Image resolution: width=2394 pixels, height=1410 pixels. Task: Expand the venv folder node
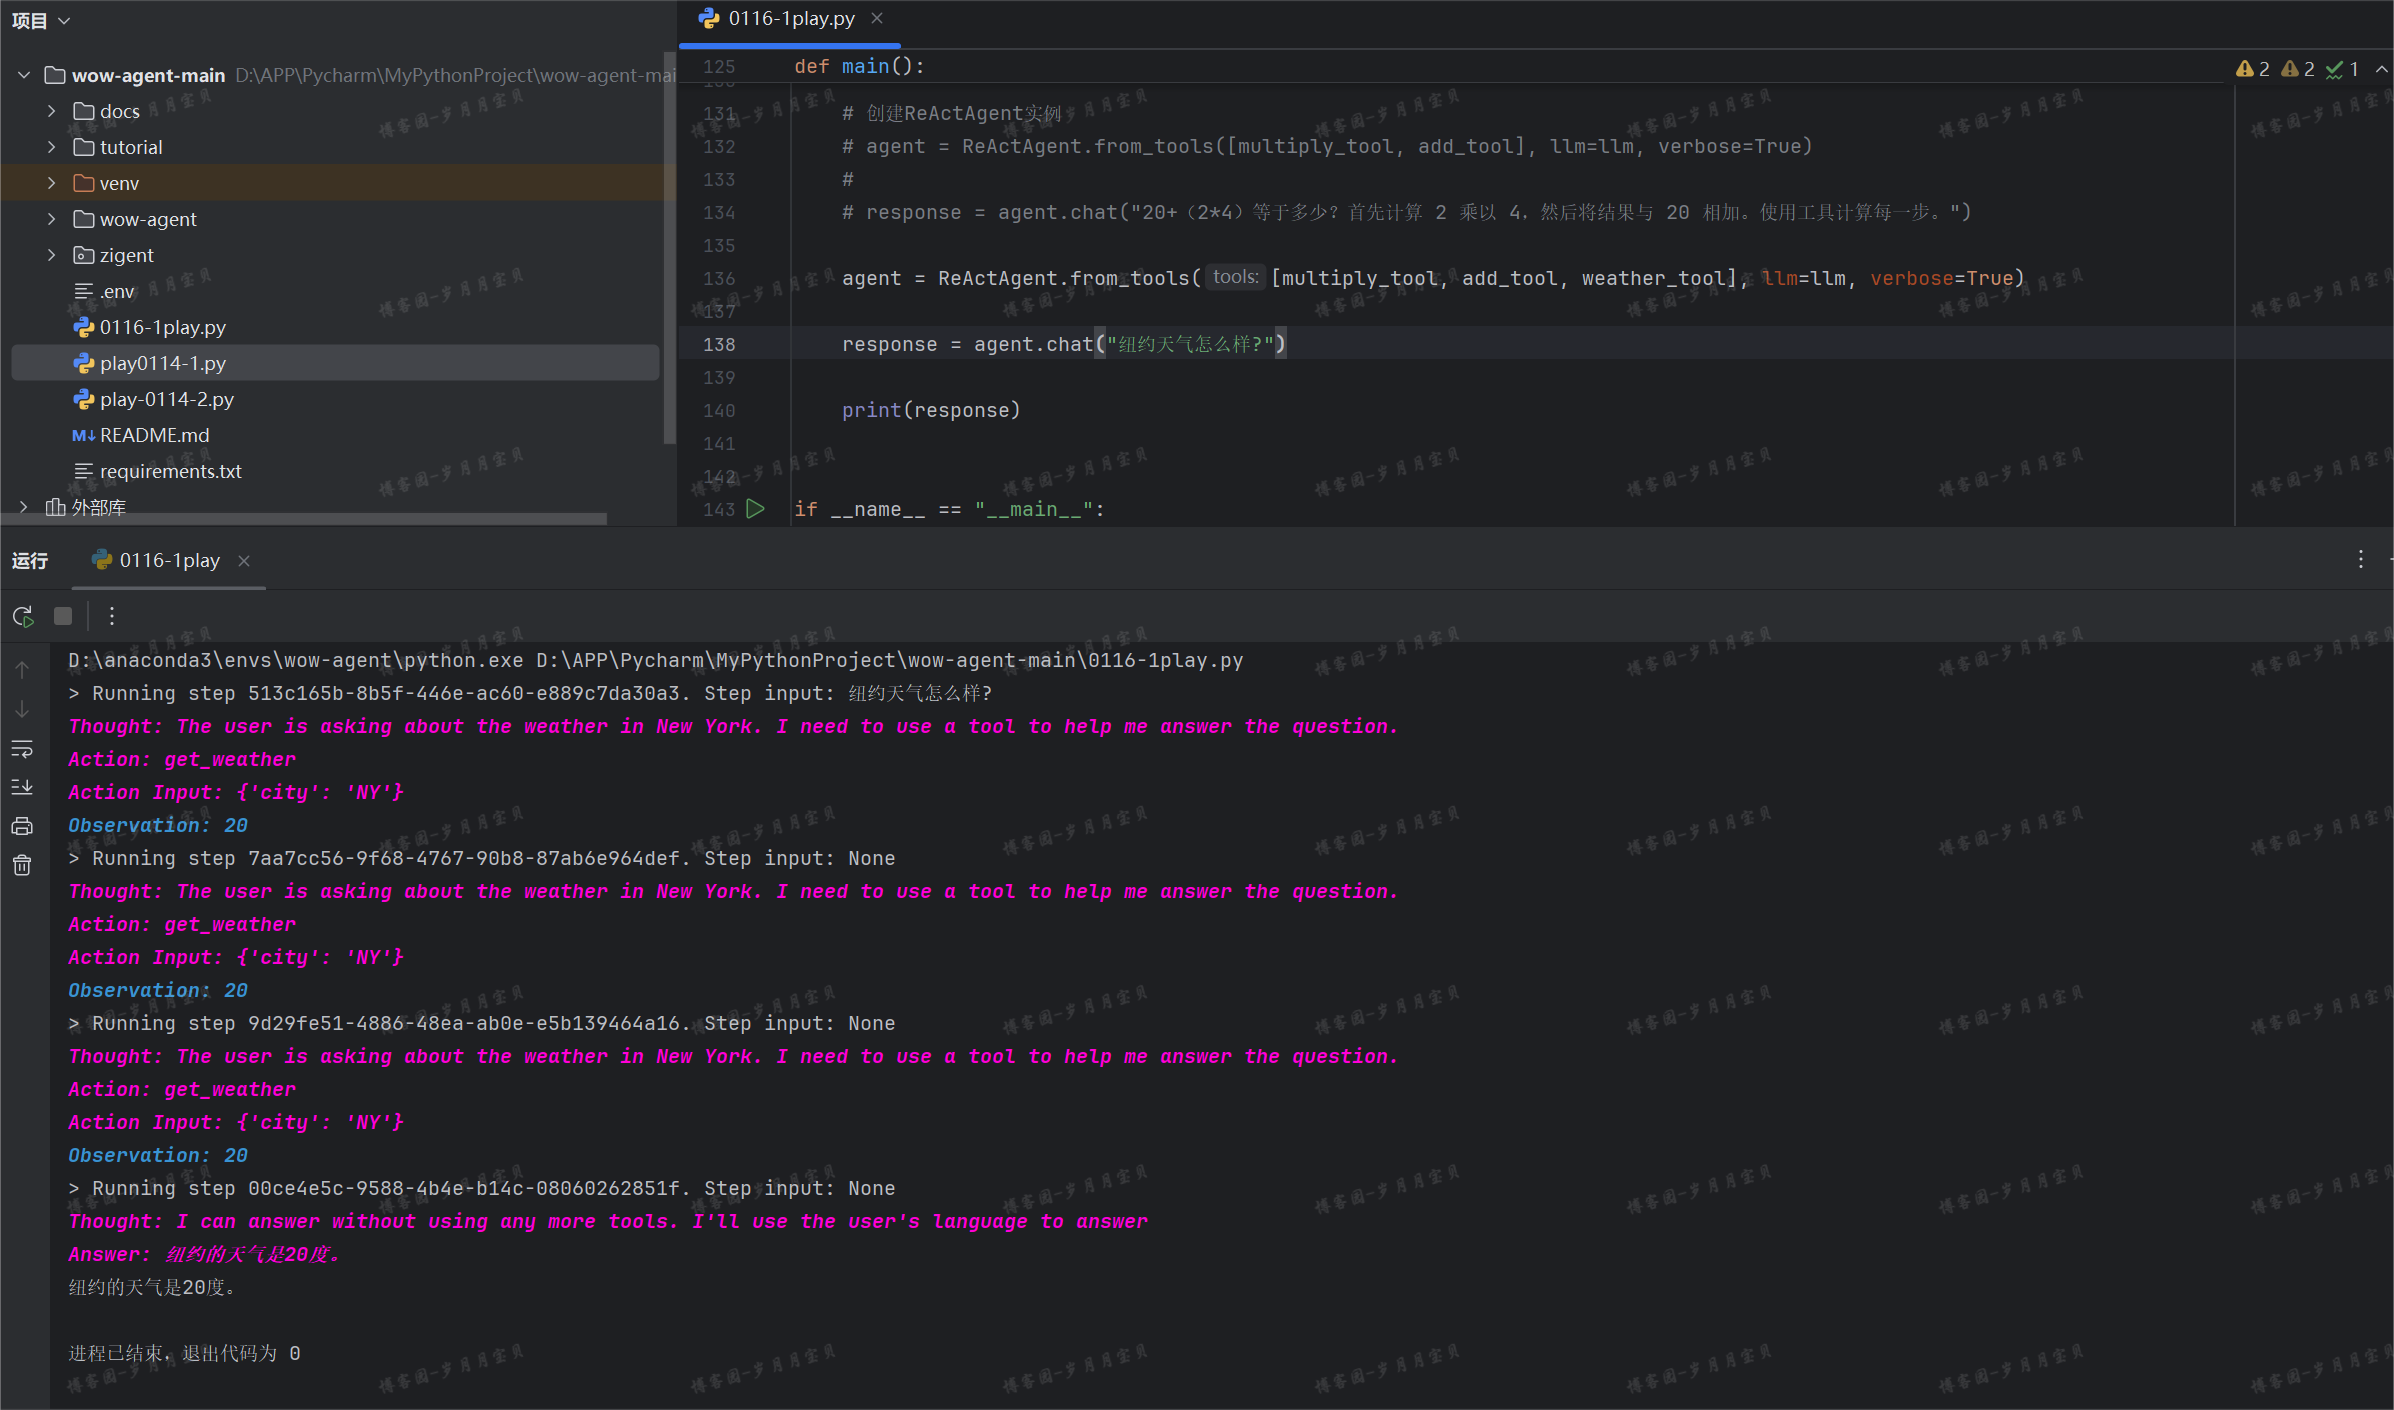pos(52,183)
